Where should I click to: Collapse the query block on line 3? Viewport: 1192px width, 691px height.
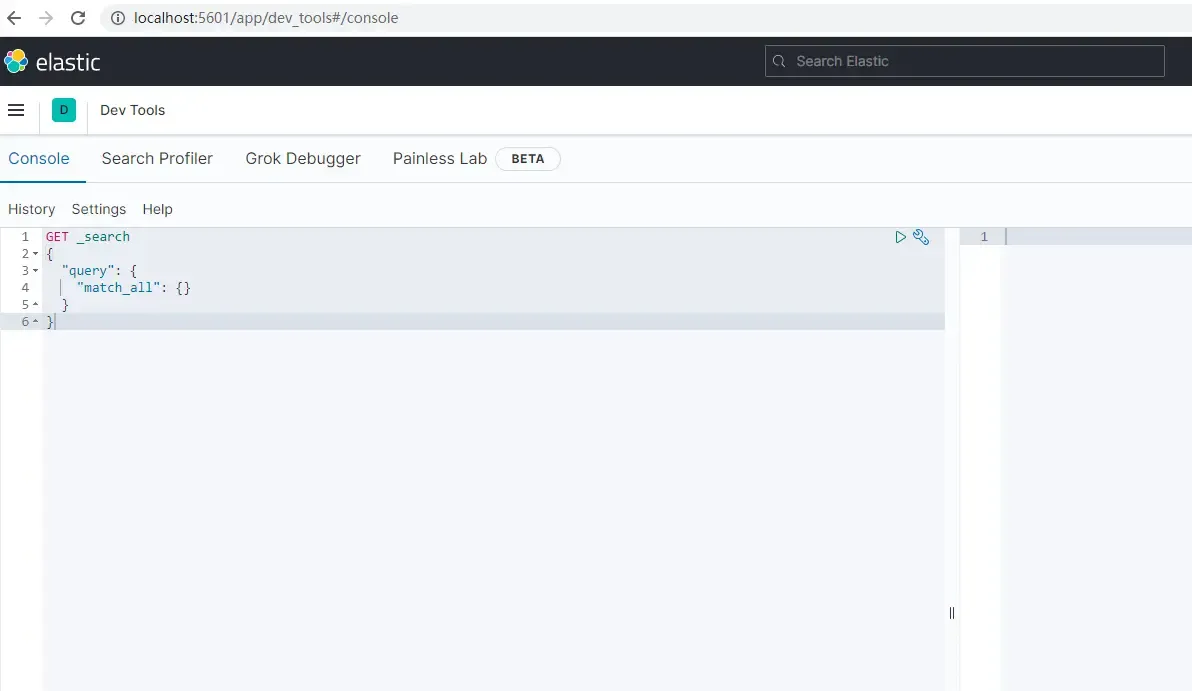tap(36, 271)
